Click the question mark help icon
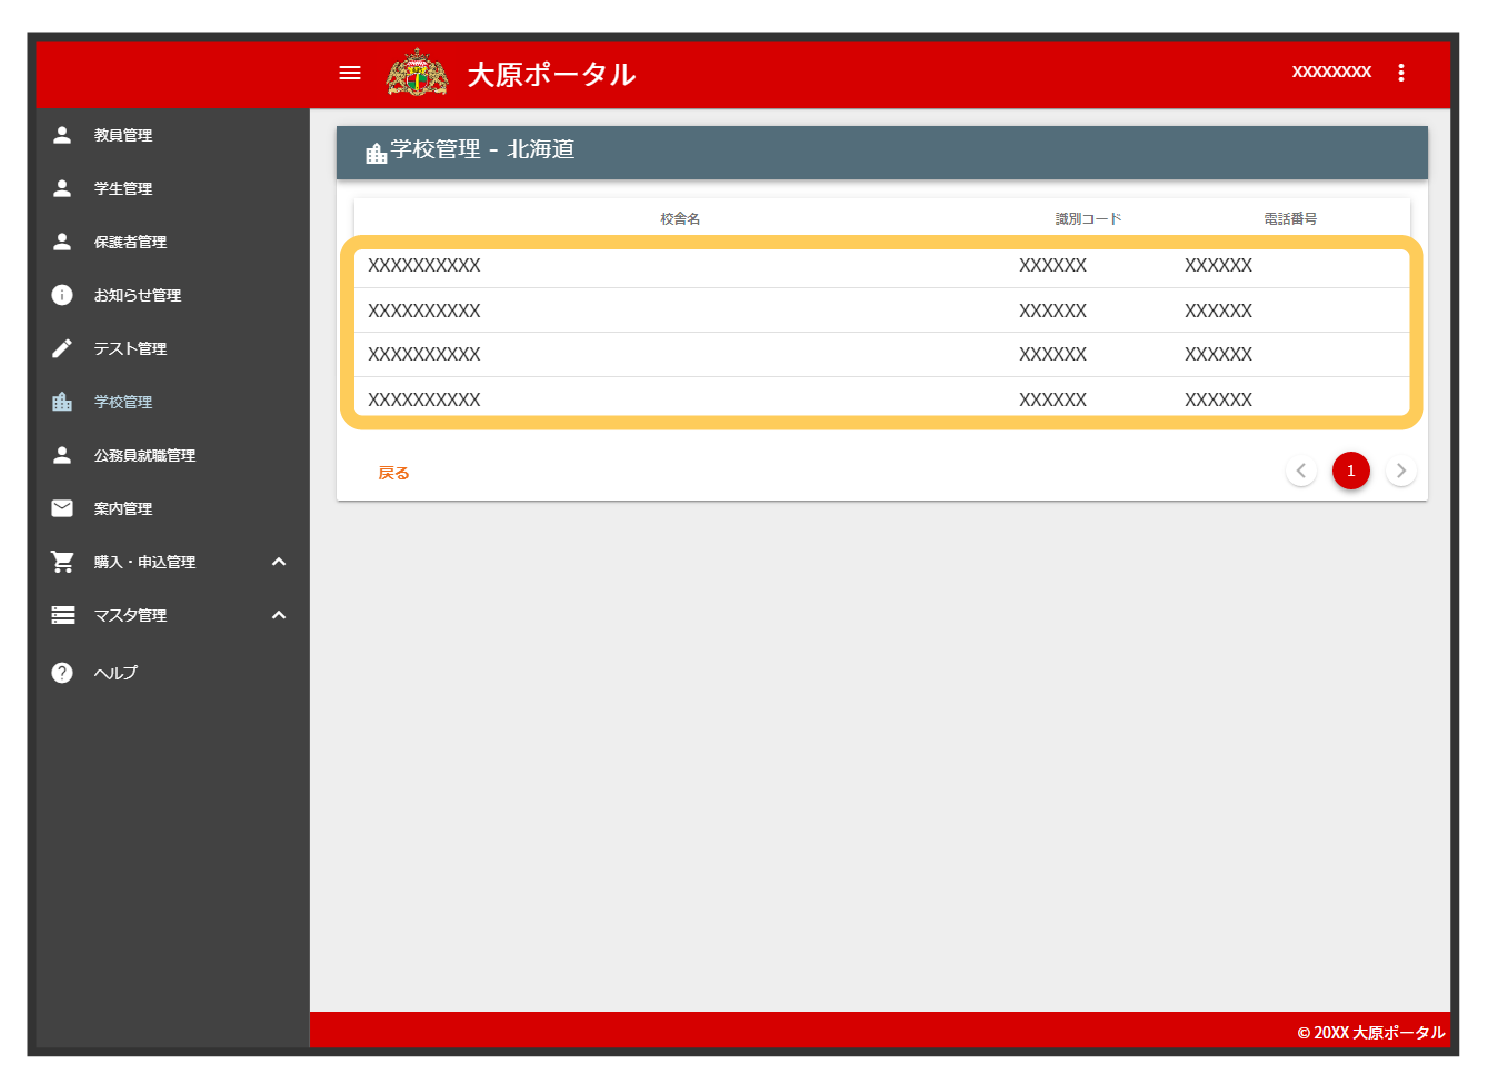This screenshot has width=1487, height=1088. [62, 672]
